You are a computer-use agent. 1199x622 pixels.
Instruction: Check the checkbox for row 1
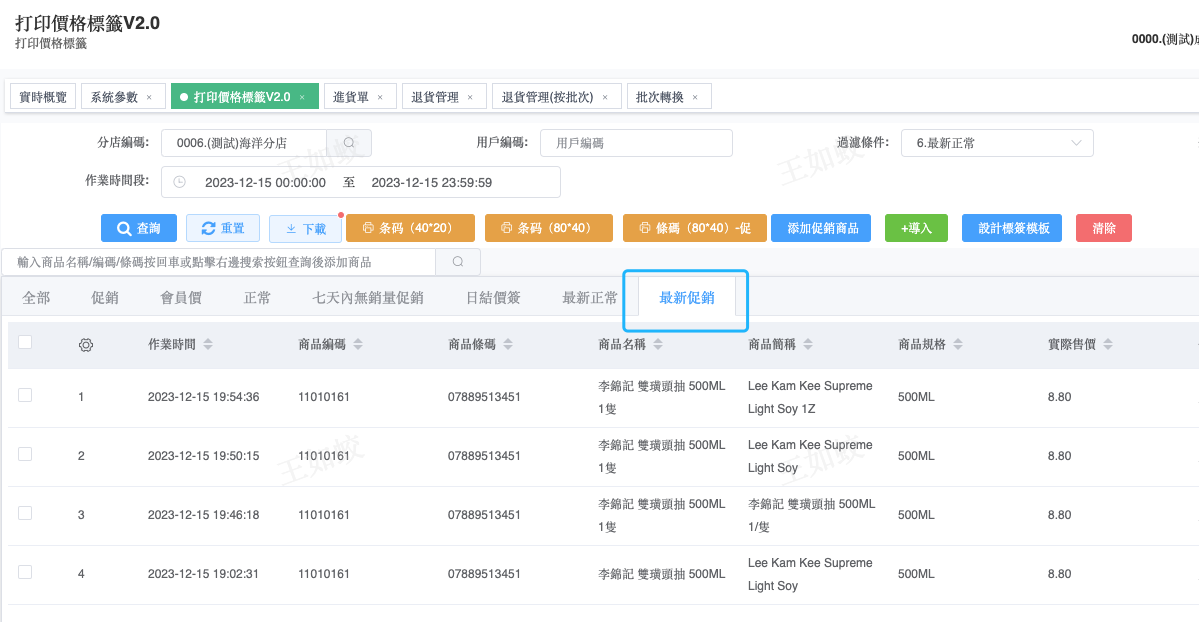tap(25, 396)
